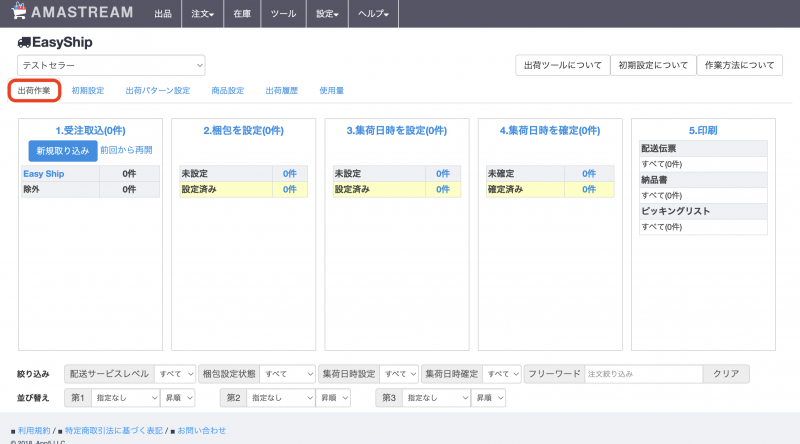Viewport: 800px width, 444px height.
Task: Click the 出荷ツールについて button
Action: 563,65
